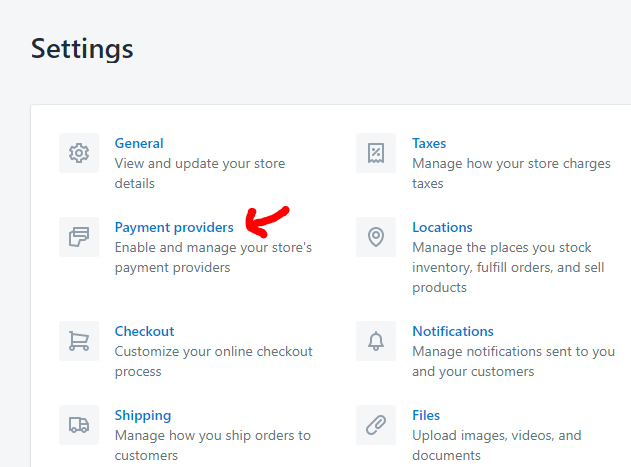Click the Files paperclip icon
The width and height of the screenshot is (631, 467).
point(376,425)
